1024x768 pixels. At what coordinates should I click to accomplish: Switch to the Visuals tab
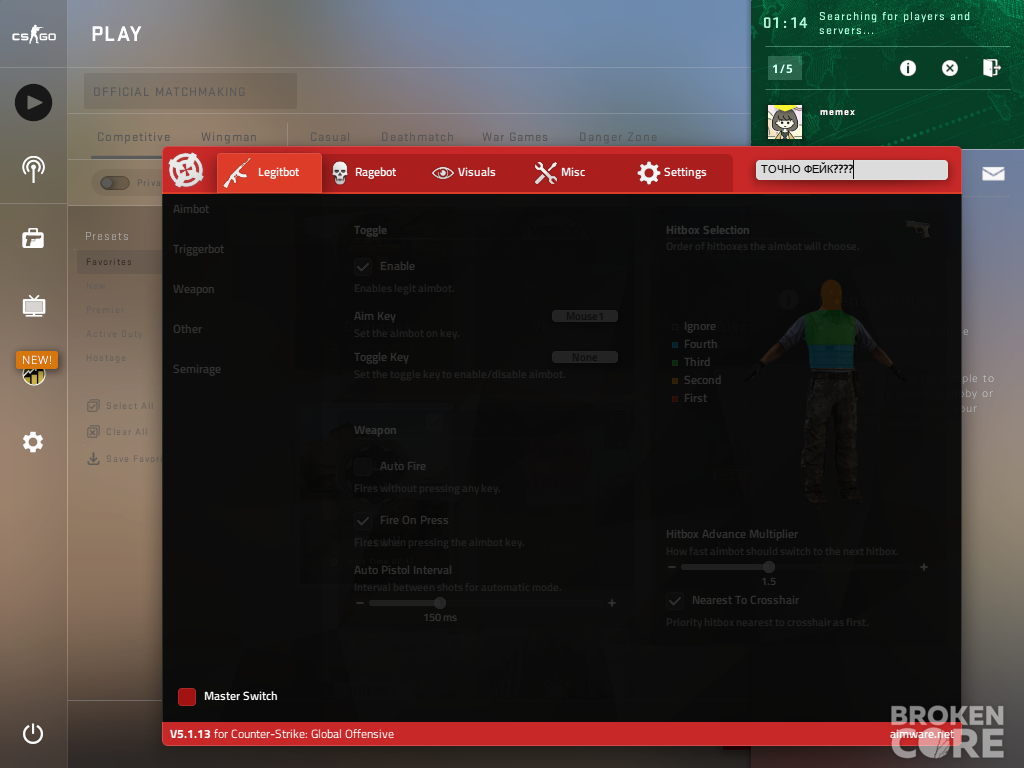click(x=464, y=172)
